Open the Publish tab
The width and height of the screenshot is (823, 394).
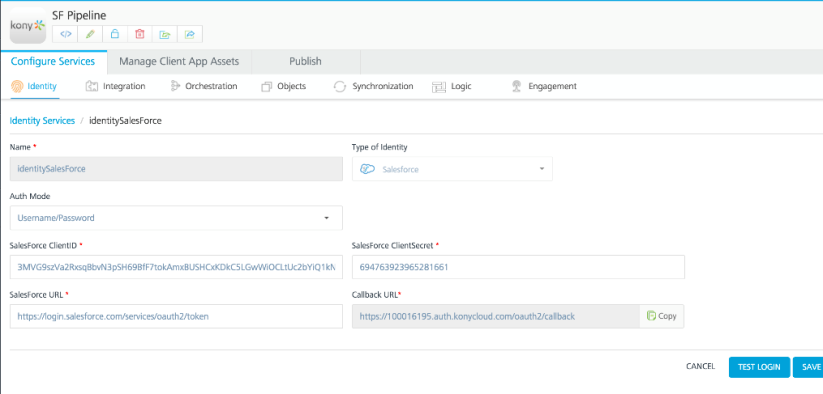pyautogui.click(x=305, y=61)
